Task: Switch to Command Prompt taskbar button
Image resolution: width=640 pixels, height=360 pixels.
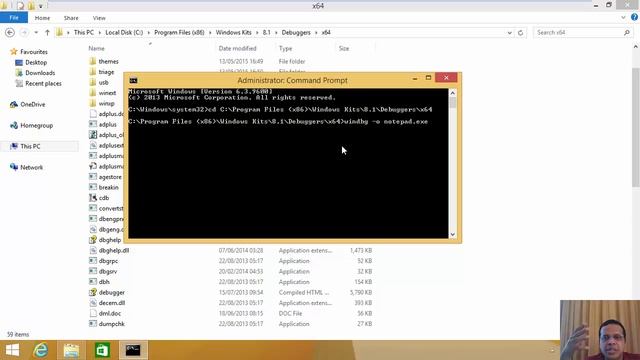Action: pyautogui.click(x=133, y=350)
